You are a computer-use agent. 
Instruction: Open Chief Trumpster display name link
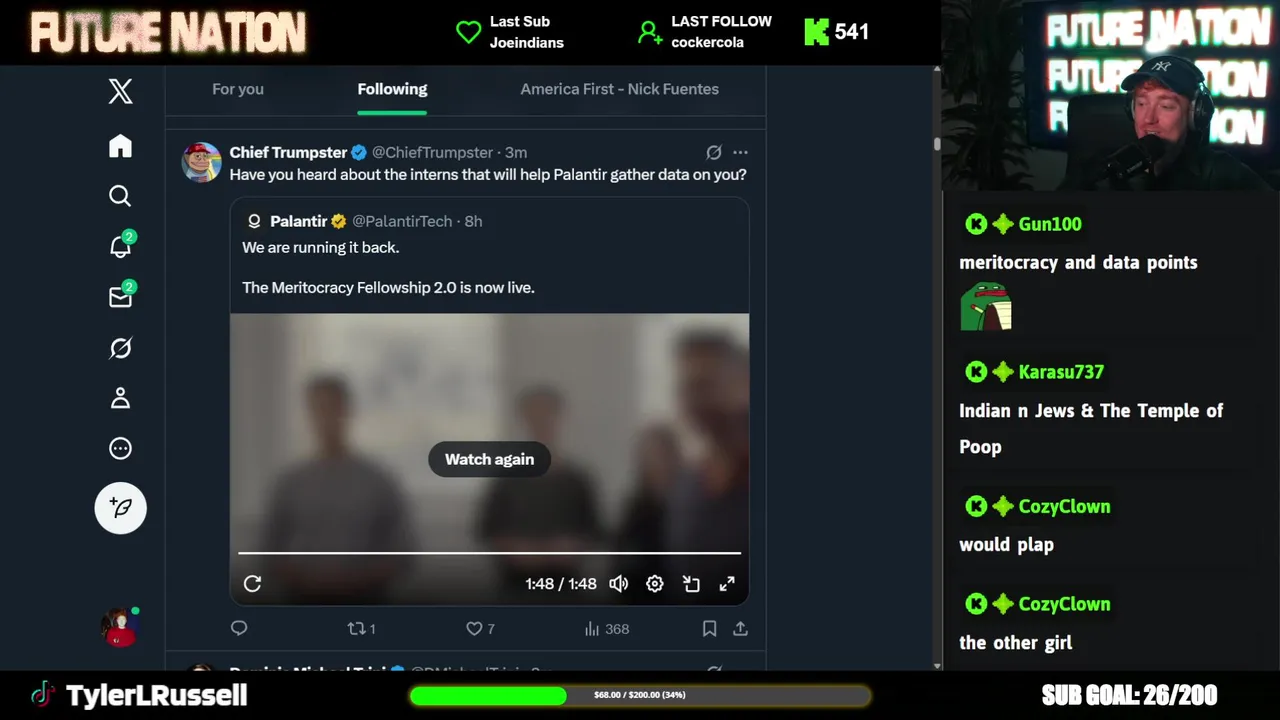[x=288, y=152]
